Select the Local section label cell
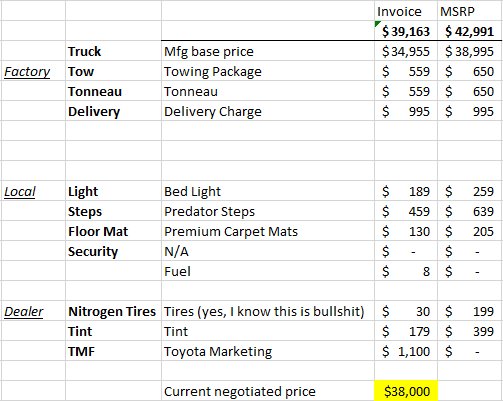The image size is (503, 401). [33, 191]
